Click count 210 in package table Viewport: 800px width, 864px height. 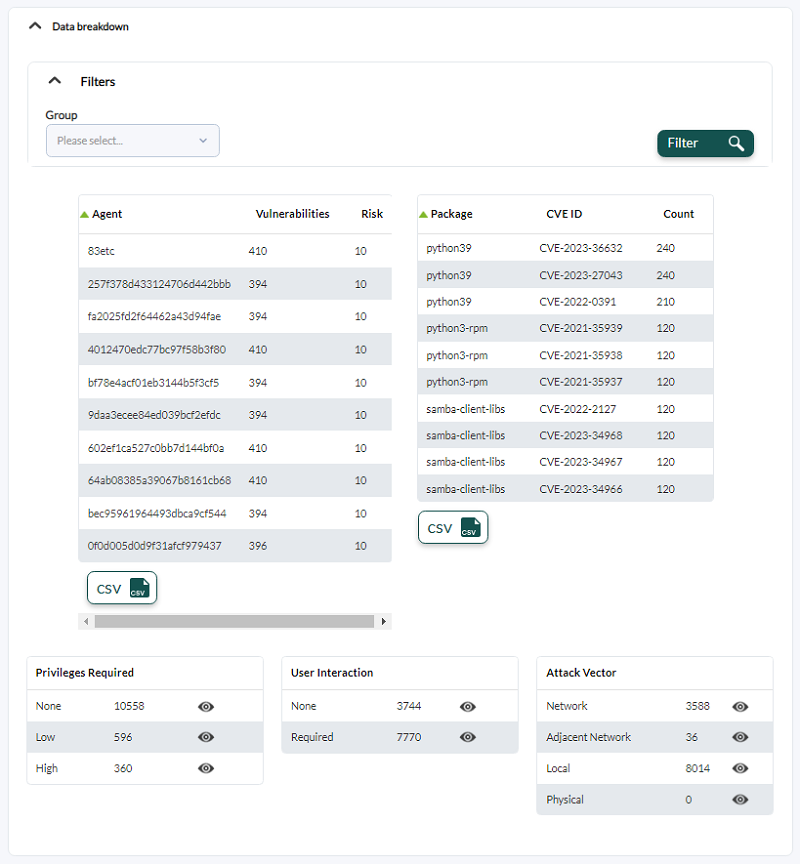666,302
